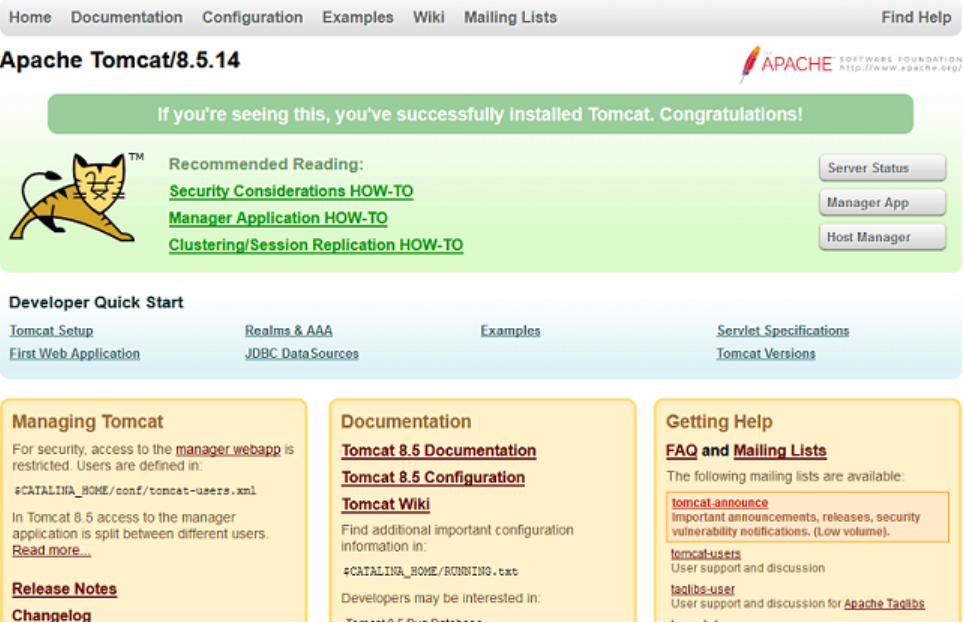Open the Servlet Specifications link
964x623 pixels.
[x=783, y=331]
